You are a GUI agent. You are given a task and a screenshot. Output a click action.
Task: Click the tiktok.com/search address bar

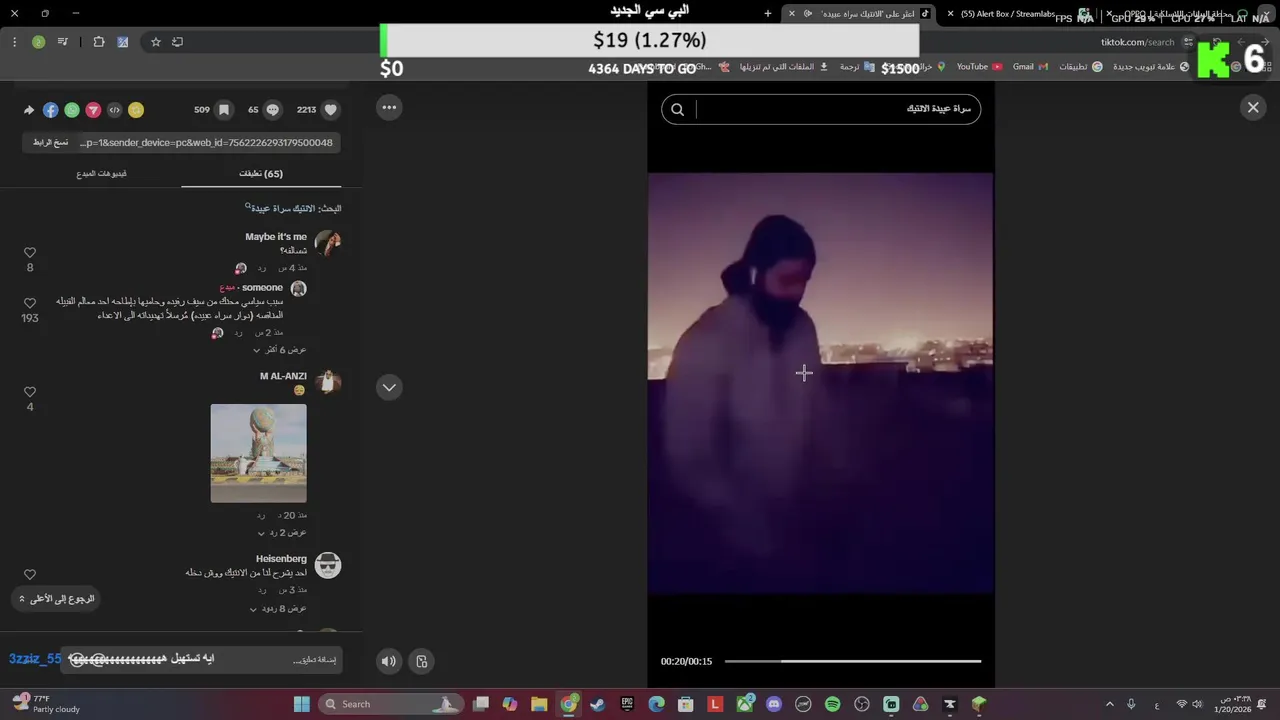1138,42
